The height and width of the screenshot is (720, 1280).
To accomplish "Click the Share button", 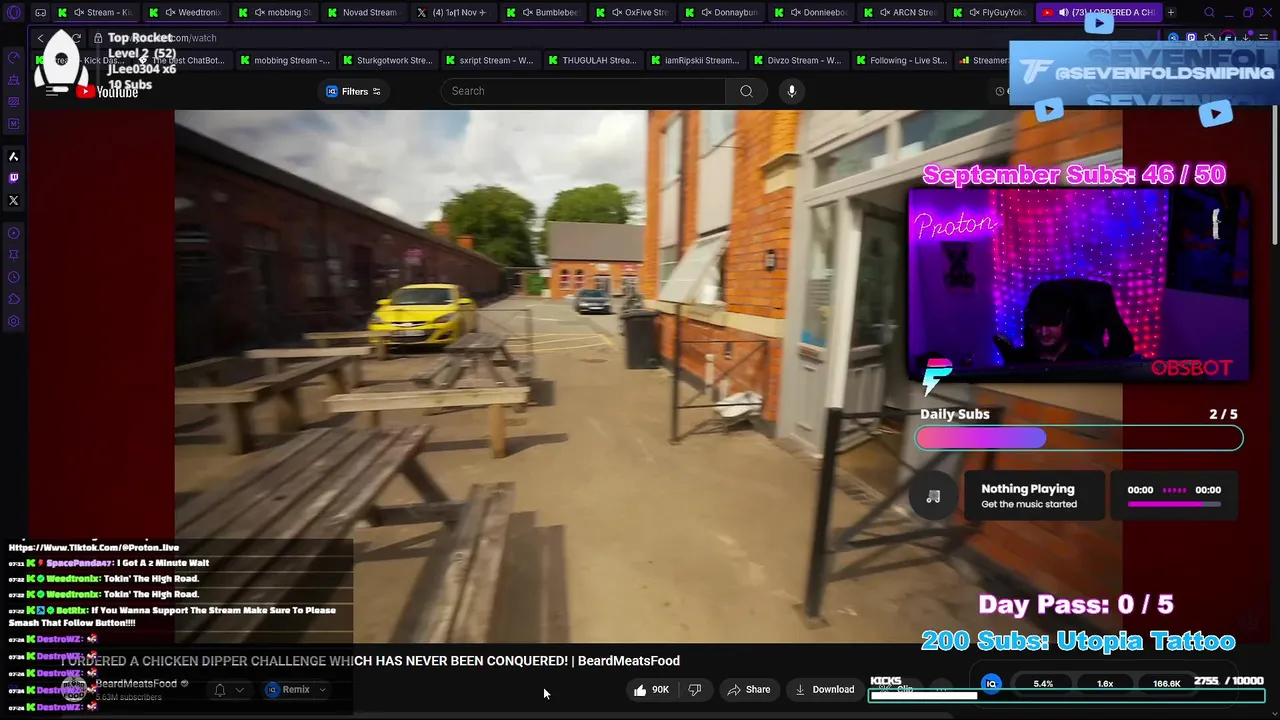I will point(749,689).
